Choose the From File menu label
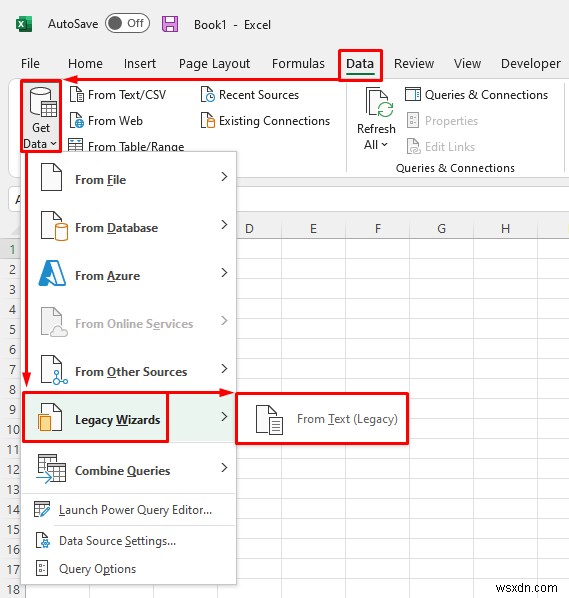This screenshot has height=598, width=569. tap(101, 180)
